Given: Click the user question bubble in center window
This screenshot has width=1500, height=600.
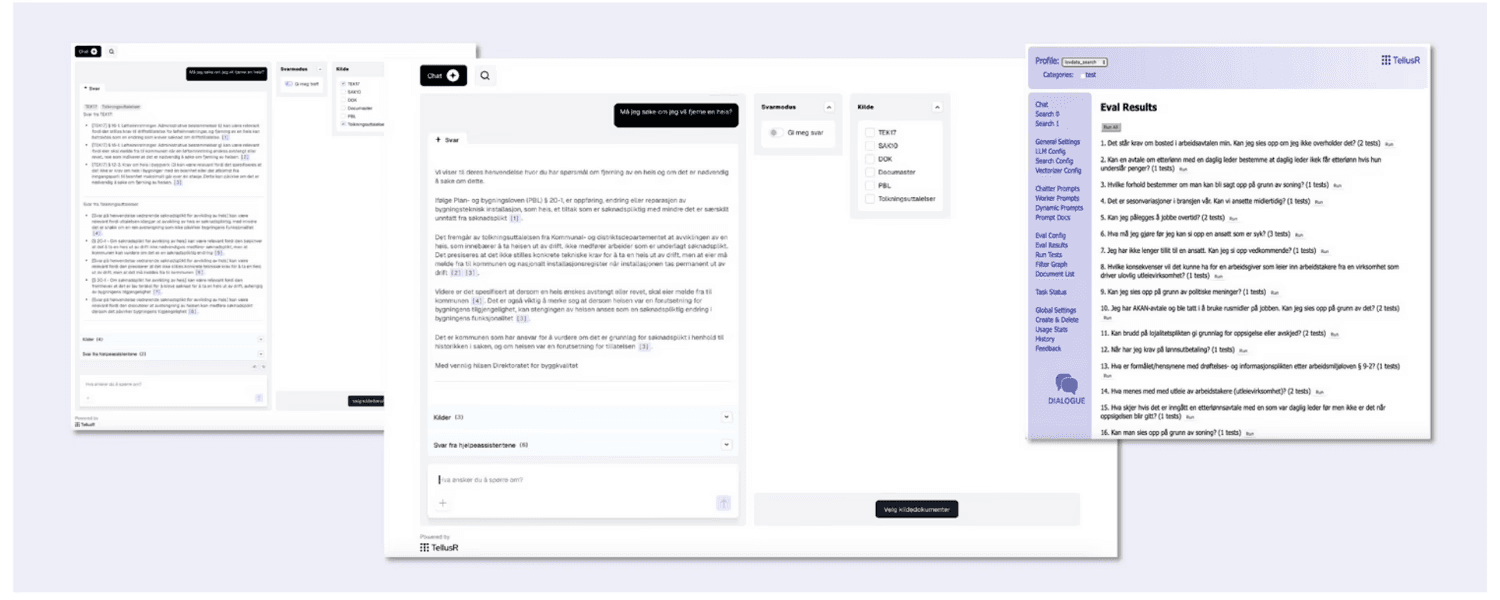Looking at the screenshot, I should pyautogui.click(x=676, y=113).
